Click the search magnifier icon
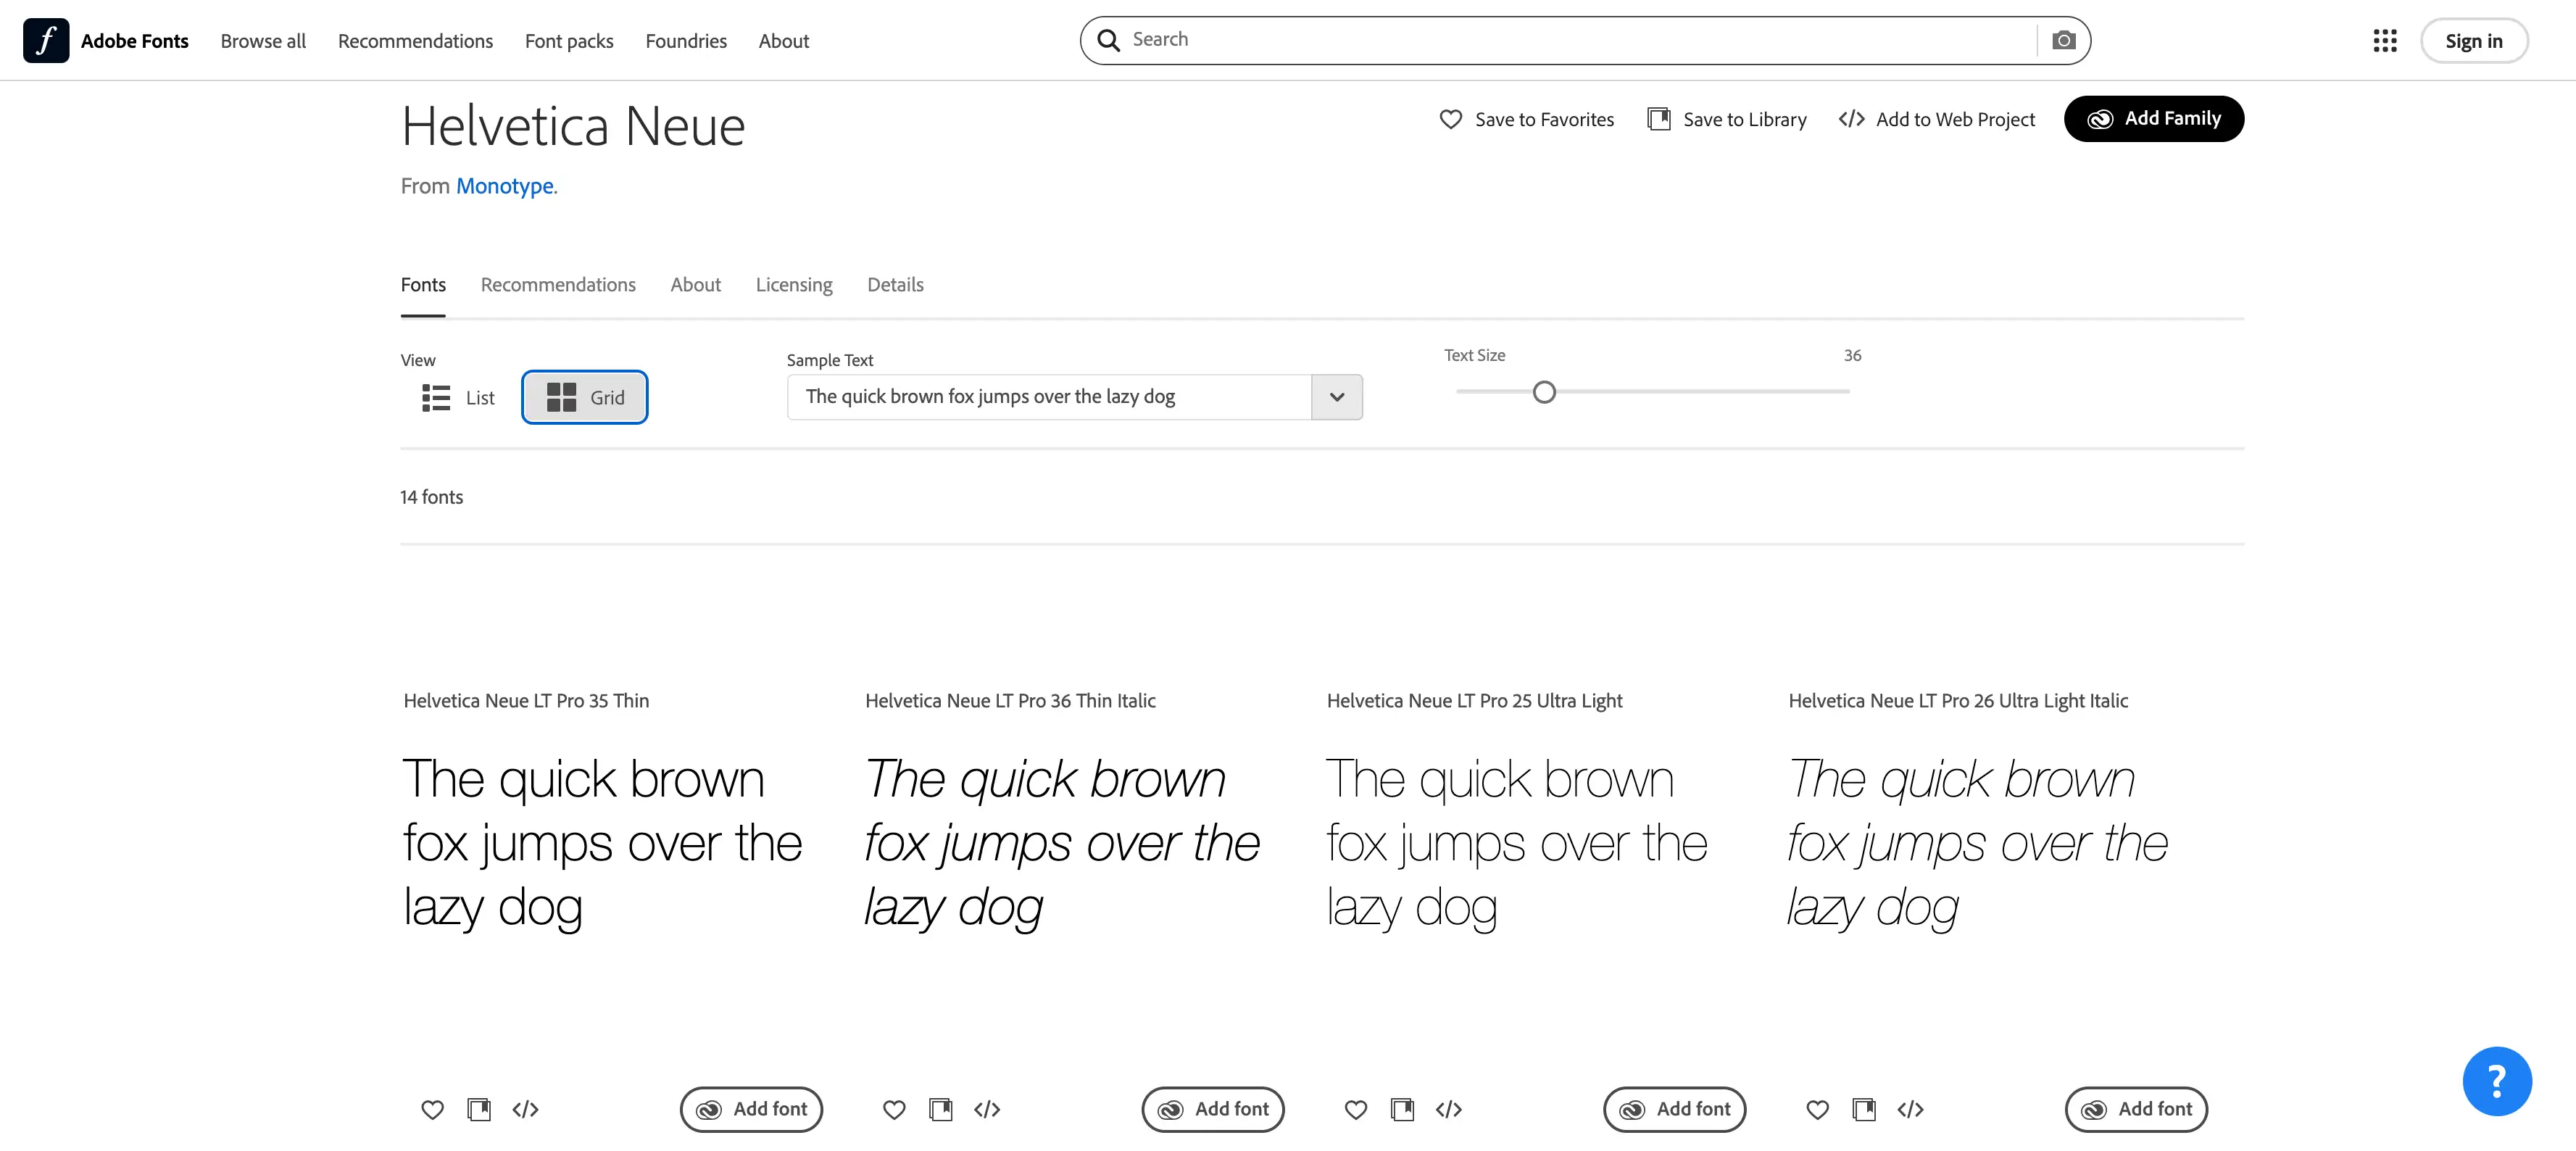Image resolution: width=2576 pixels, height=1151 pixels. click(x=1108, y=40)
